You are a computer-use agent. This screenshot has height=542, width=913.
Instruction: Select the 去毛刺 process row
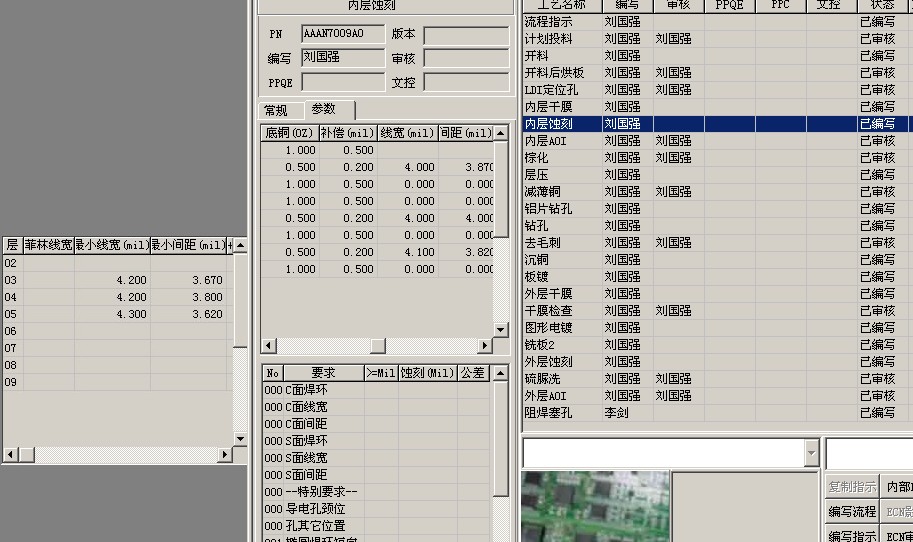718,243
